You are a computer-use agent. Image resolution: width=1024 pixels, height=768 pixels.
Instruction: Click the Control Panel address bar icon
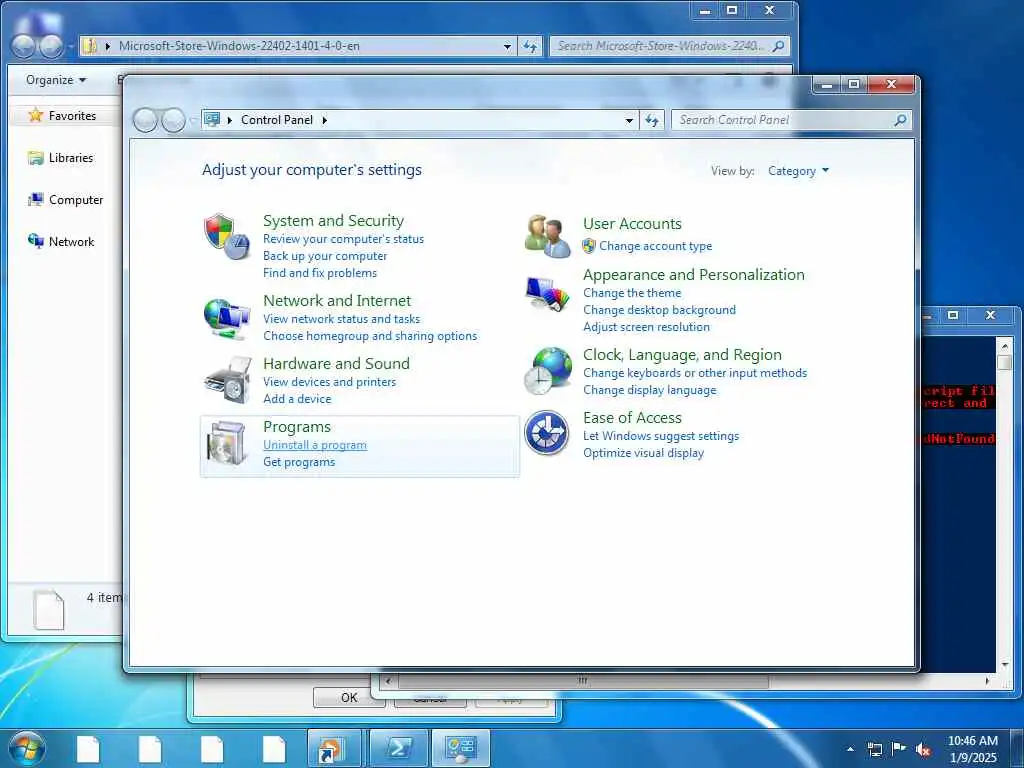[x=212, y=120]
